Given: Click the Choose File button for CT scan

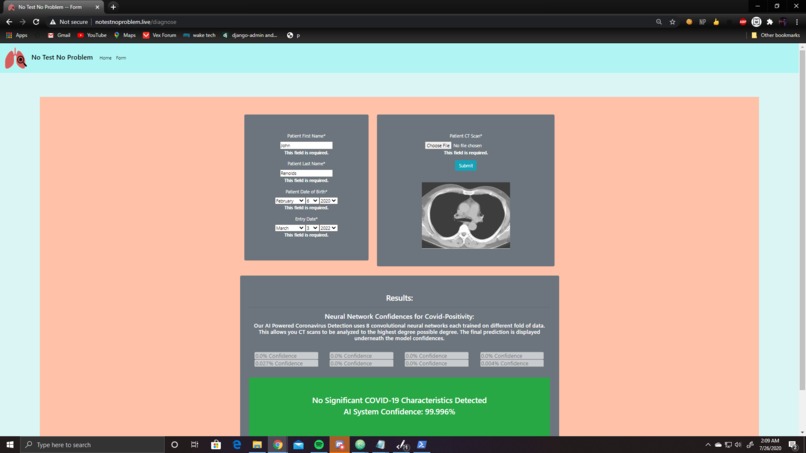Looking at the screenshot, I should coord(438,146).
